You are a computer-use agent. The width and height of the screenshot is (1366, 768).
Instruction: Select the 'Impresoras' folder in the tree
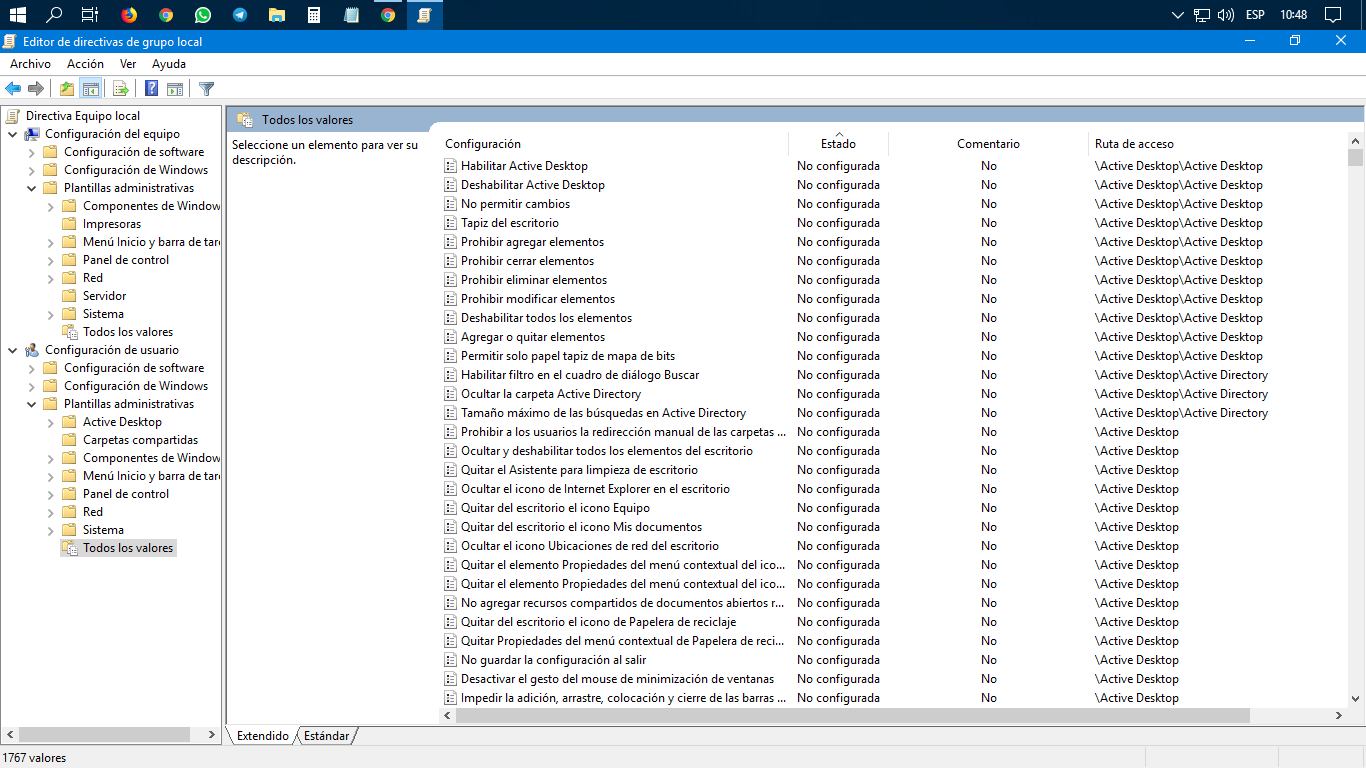[112, 224]
